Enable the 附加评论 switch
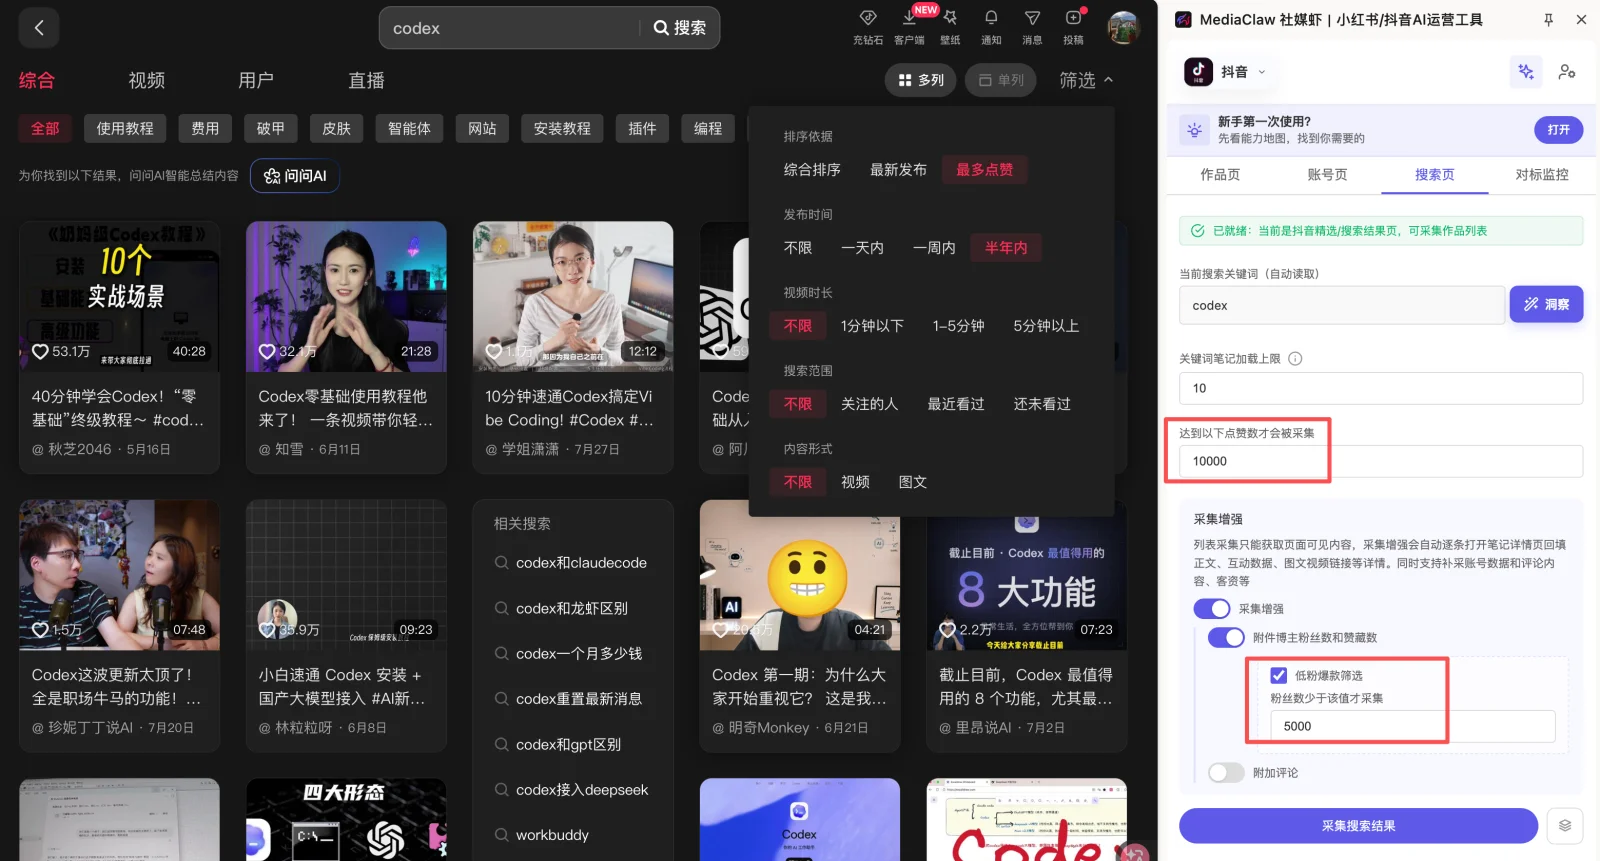The width and height of the screenshot is (1600, 861). point(1226,773)
